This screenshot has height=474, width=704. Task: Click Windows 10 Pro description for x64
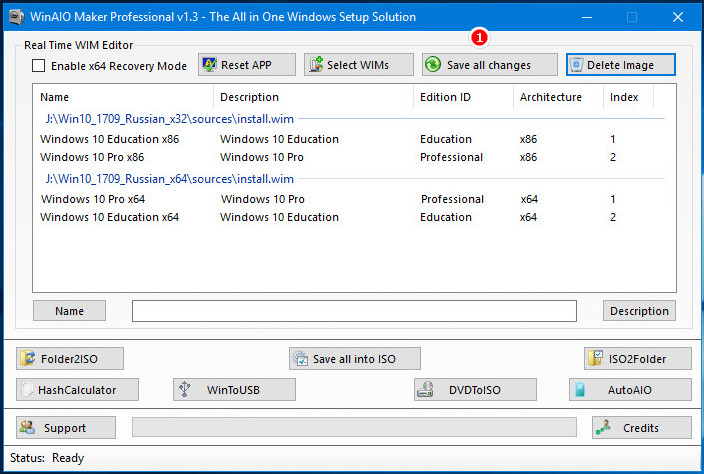263,199
